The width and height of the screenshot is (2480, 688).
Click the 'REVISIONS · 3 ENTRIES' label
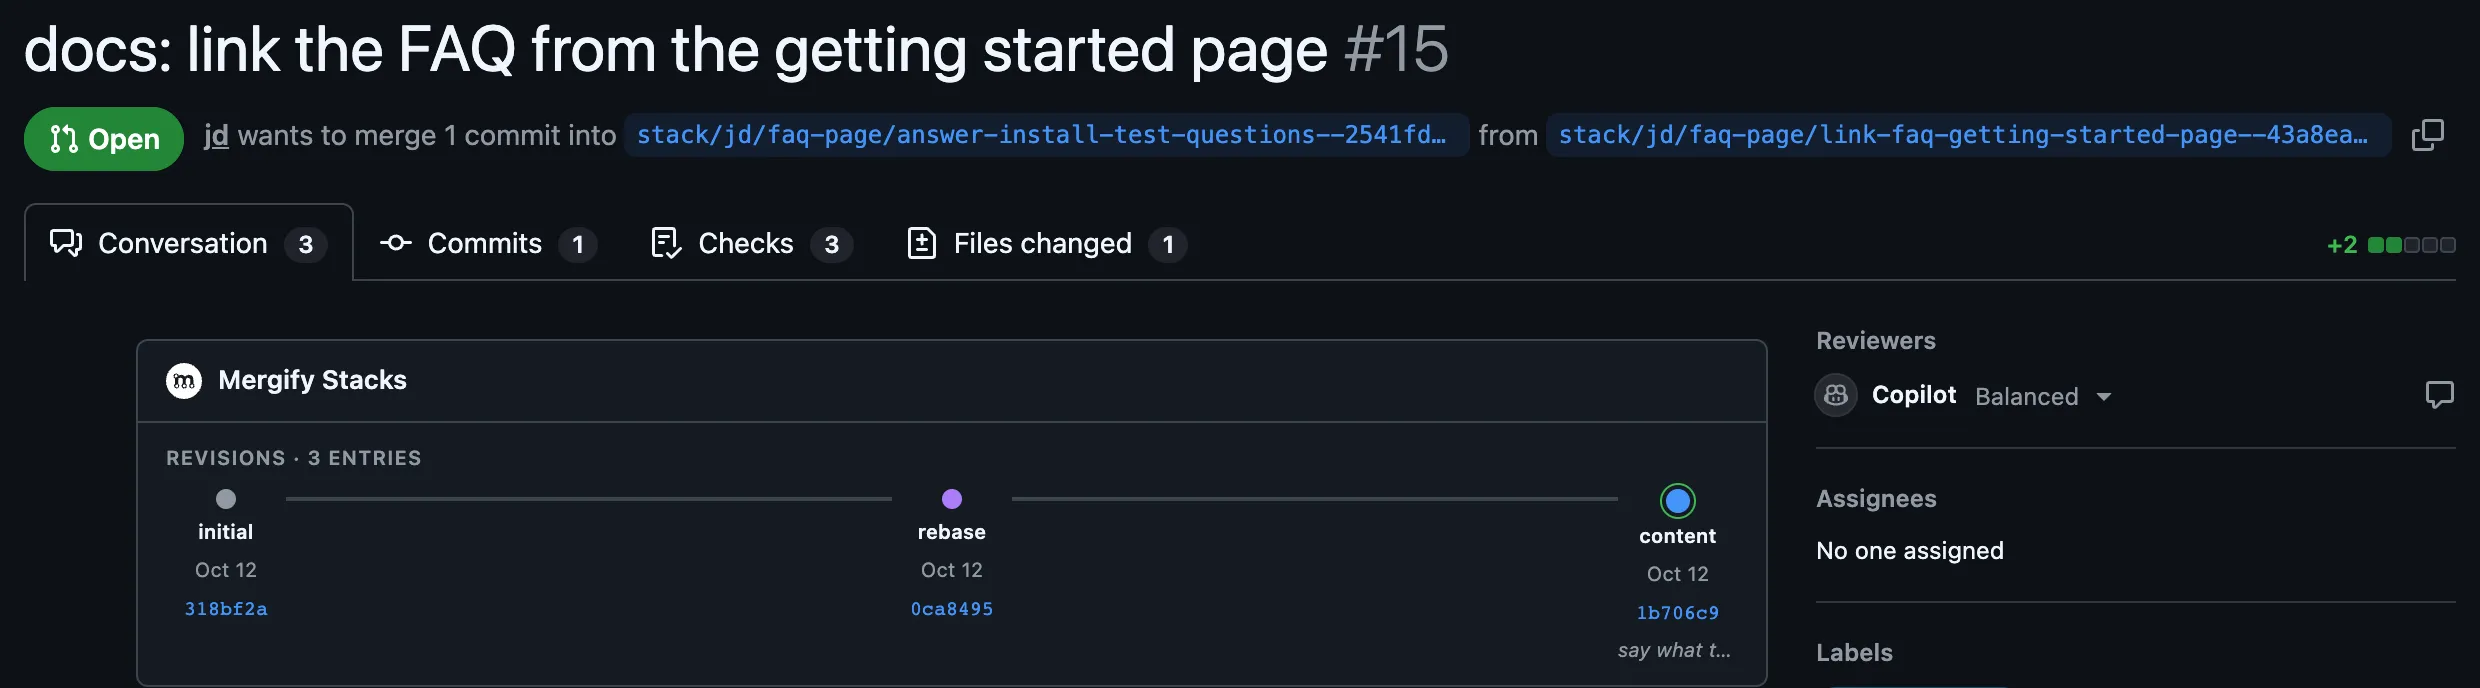tap(294, 458)
